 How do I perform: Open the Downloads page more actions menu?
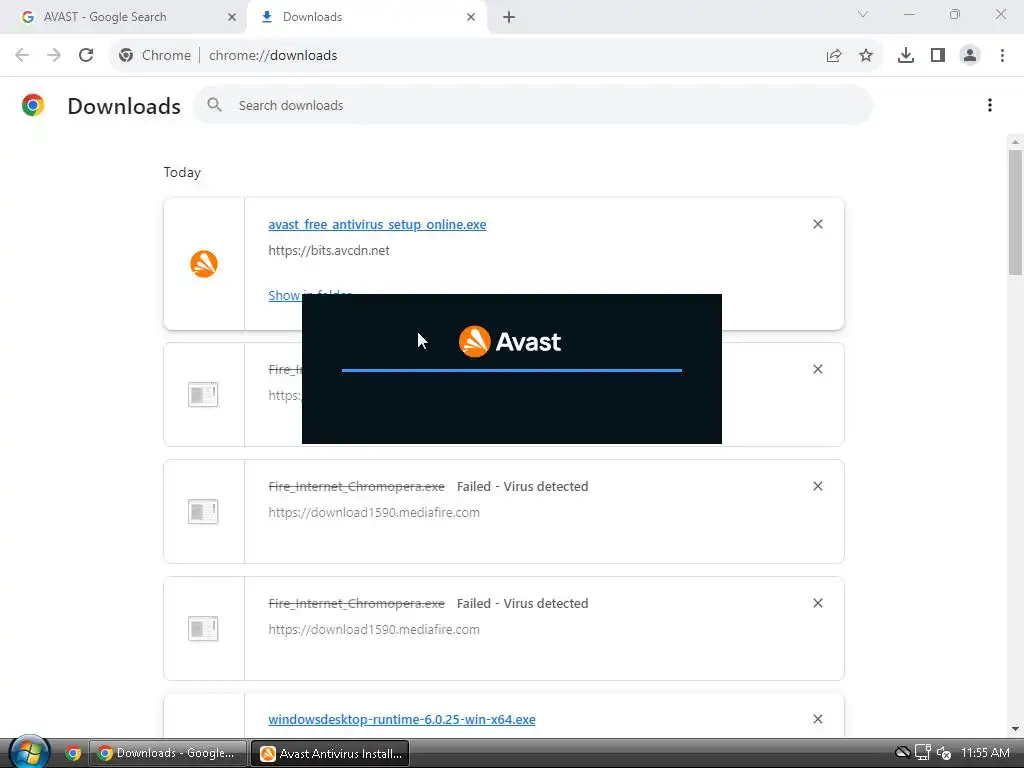[x=990, y=105]
